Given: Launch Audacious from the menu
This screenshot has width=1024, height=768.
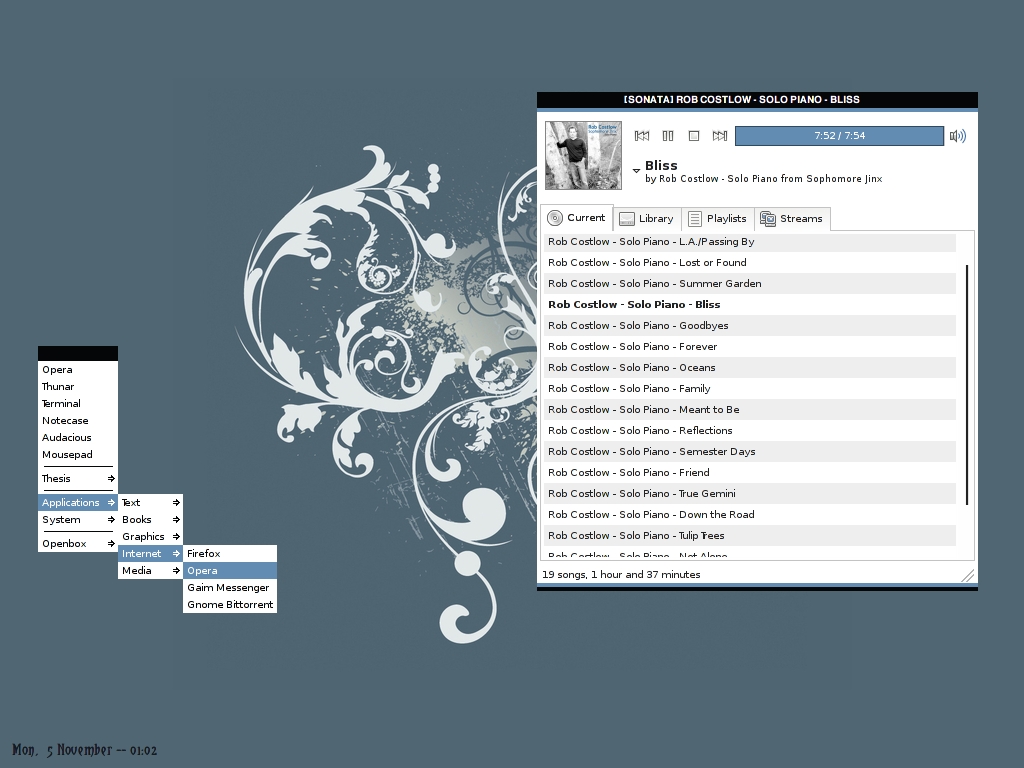Looking at the screenshot, I should coord(78,438).
